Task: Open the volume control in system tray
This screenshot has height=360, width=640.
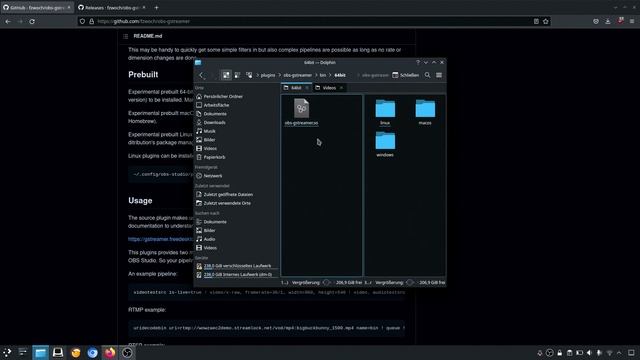Action: (x=589, y=353)
